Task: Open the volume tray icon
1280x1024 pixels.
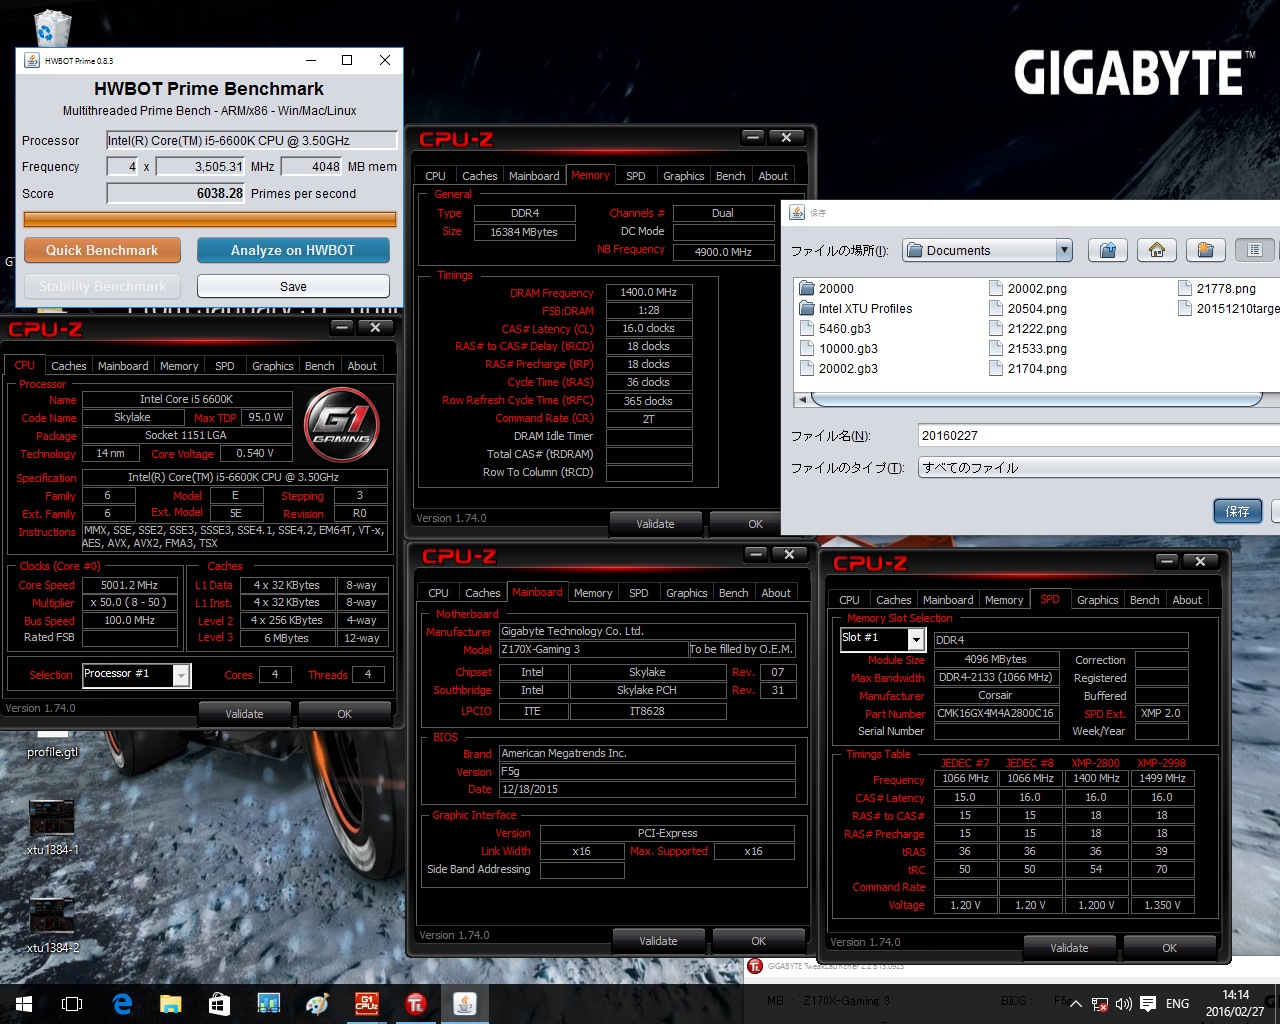Action: 1124,1004
